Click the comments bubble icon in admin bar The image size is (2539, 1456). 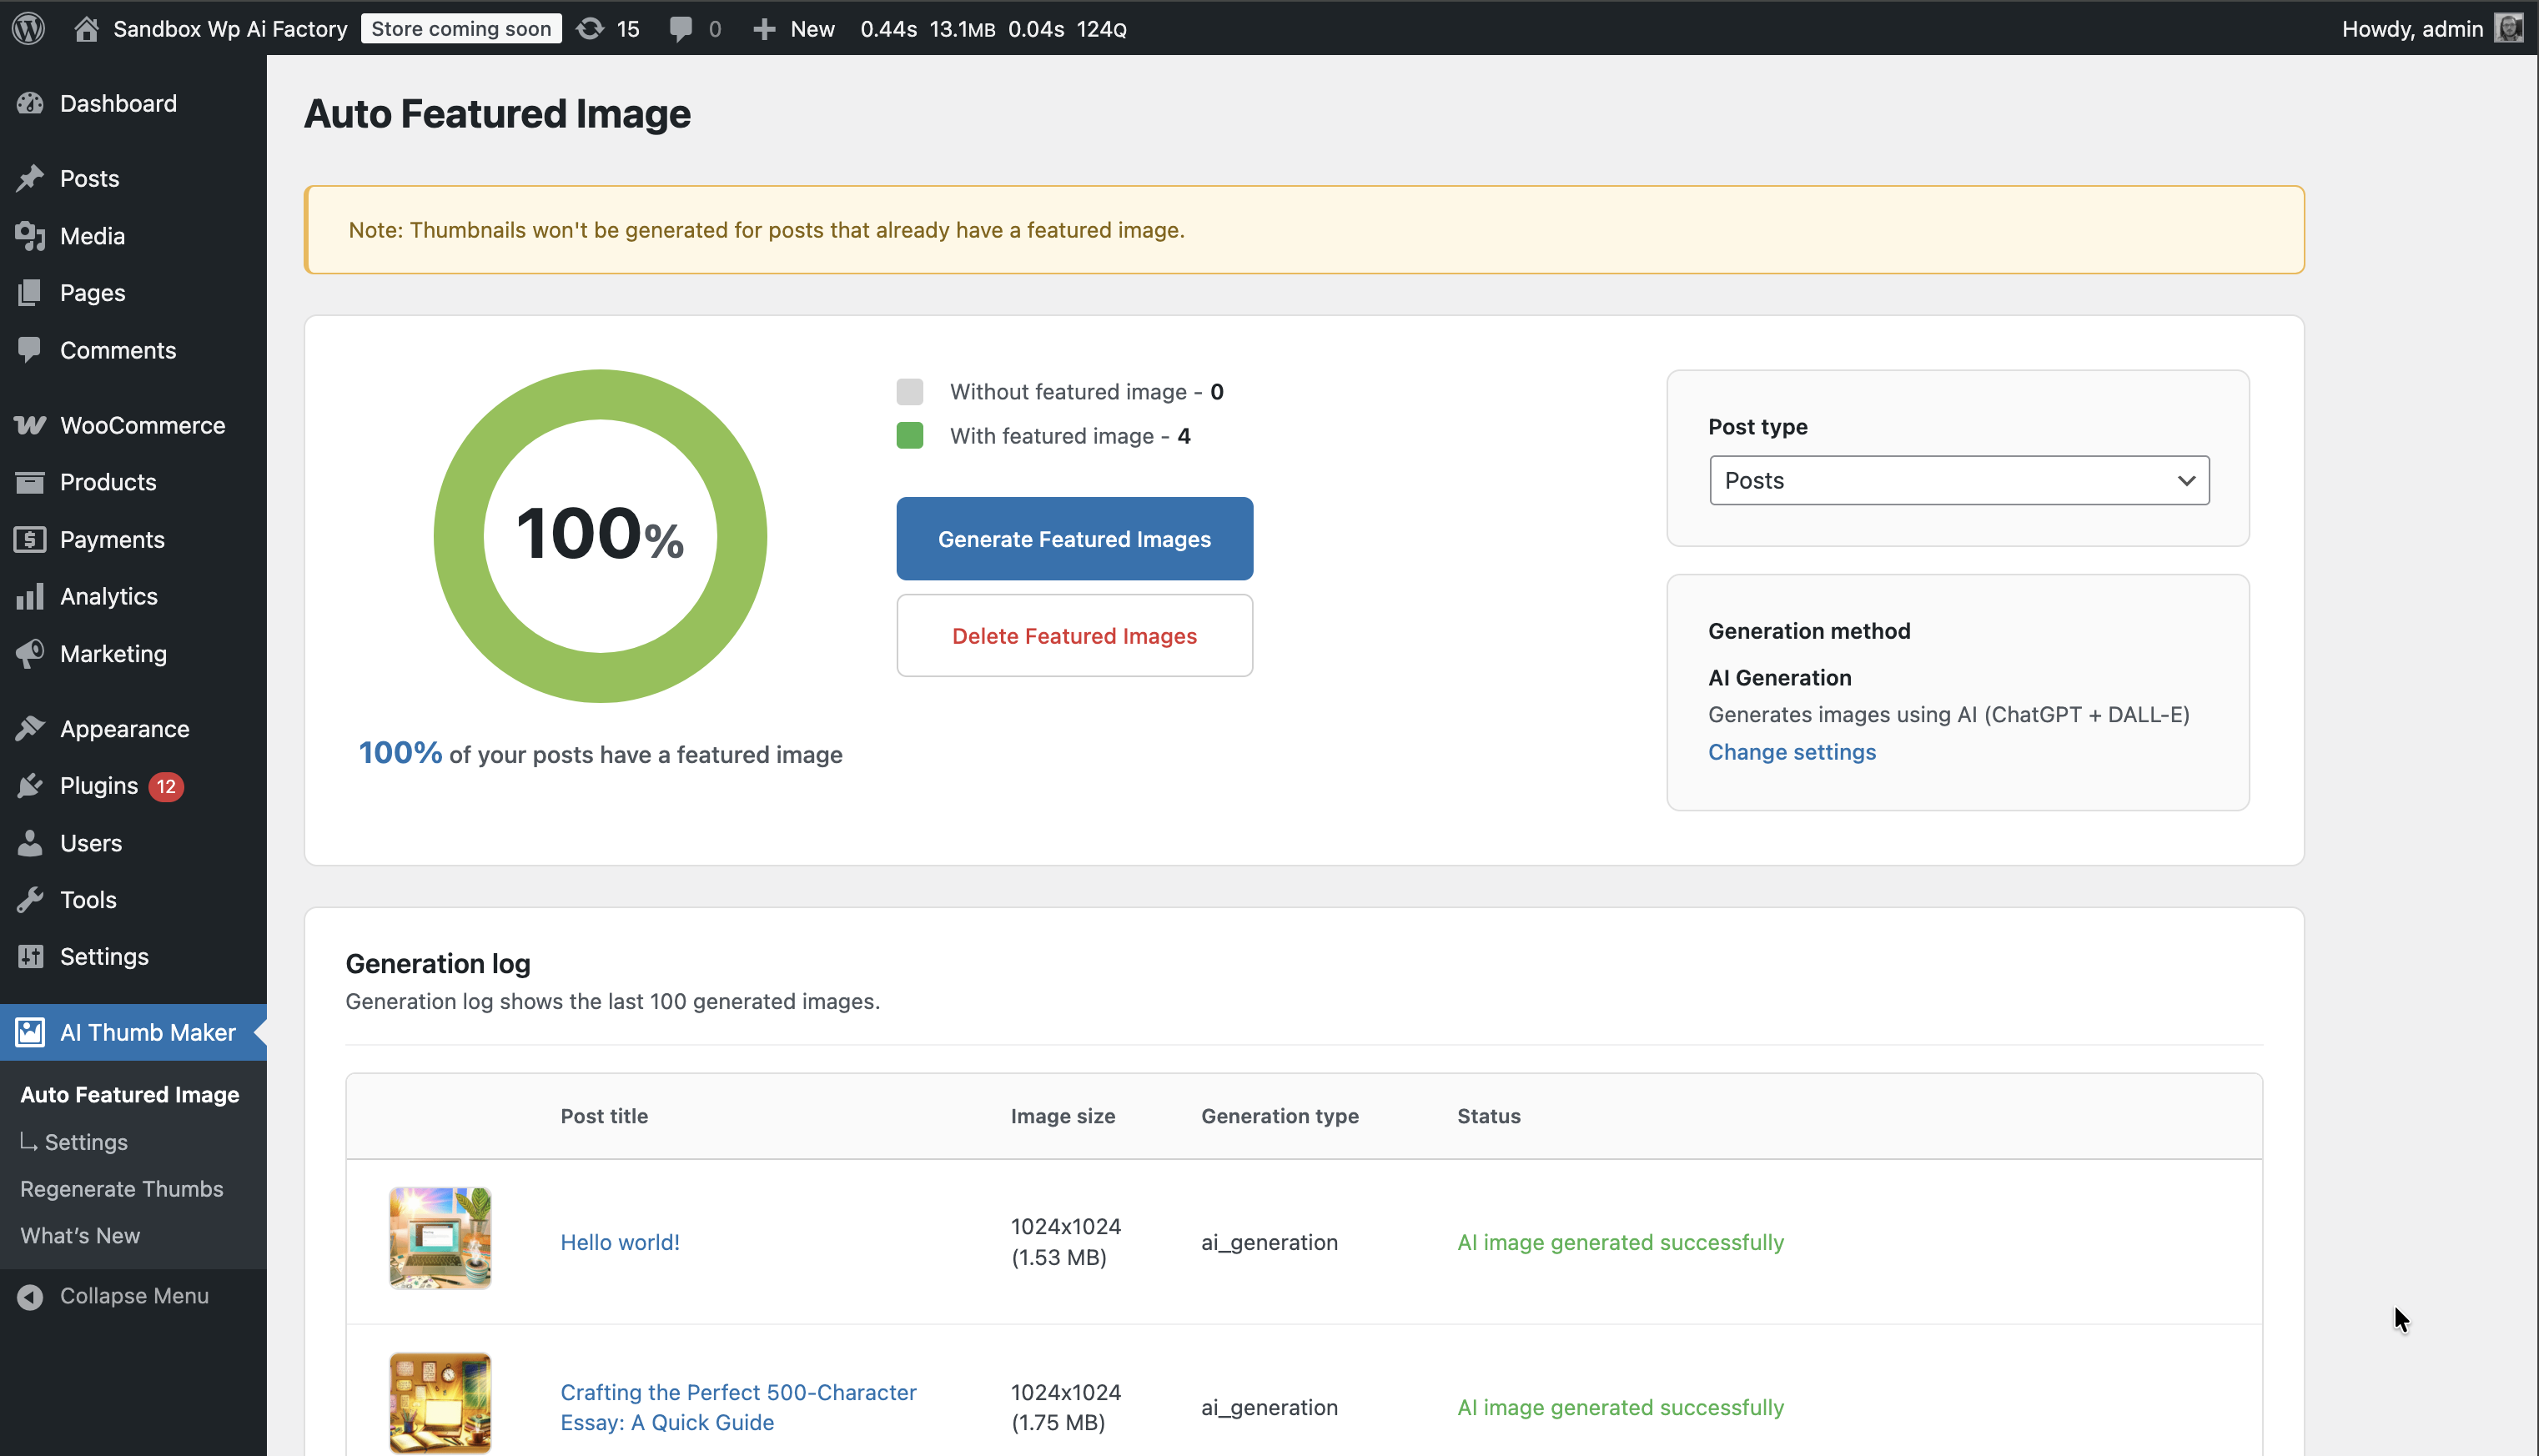[681, 28]
